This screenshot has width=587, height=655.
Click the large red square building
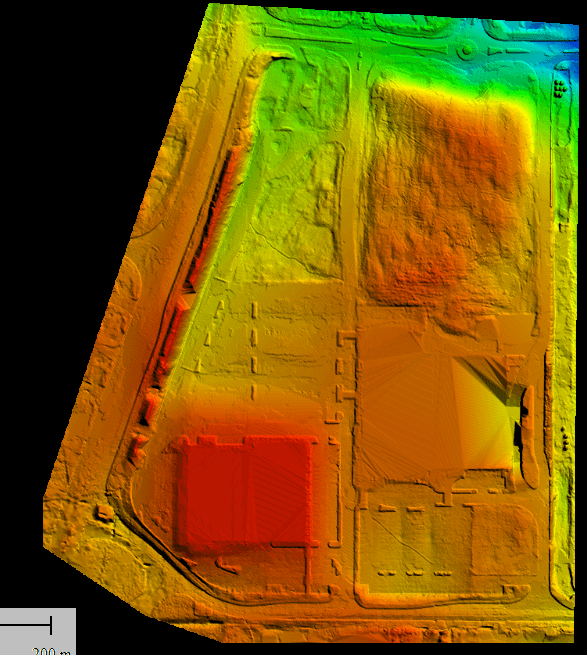click(246, 491)
